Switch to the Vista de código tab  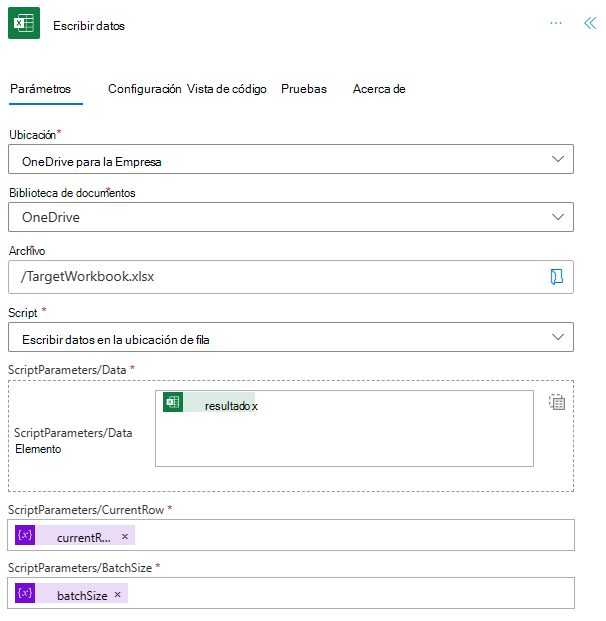227,89
